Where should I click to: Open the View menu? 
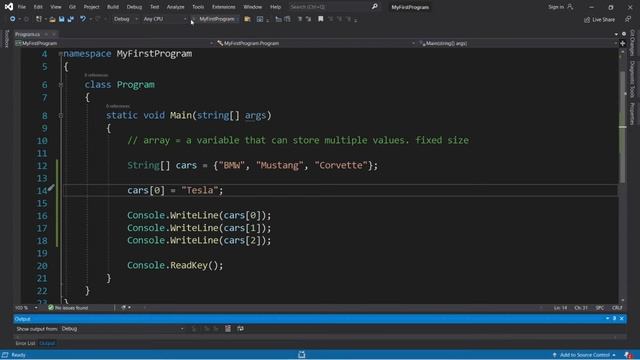tap(56, 7)
